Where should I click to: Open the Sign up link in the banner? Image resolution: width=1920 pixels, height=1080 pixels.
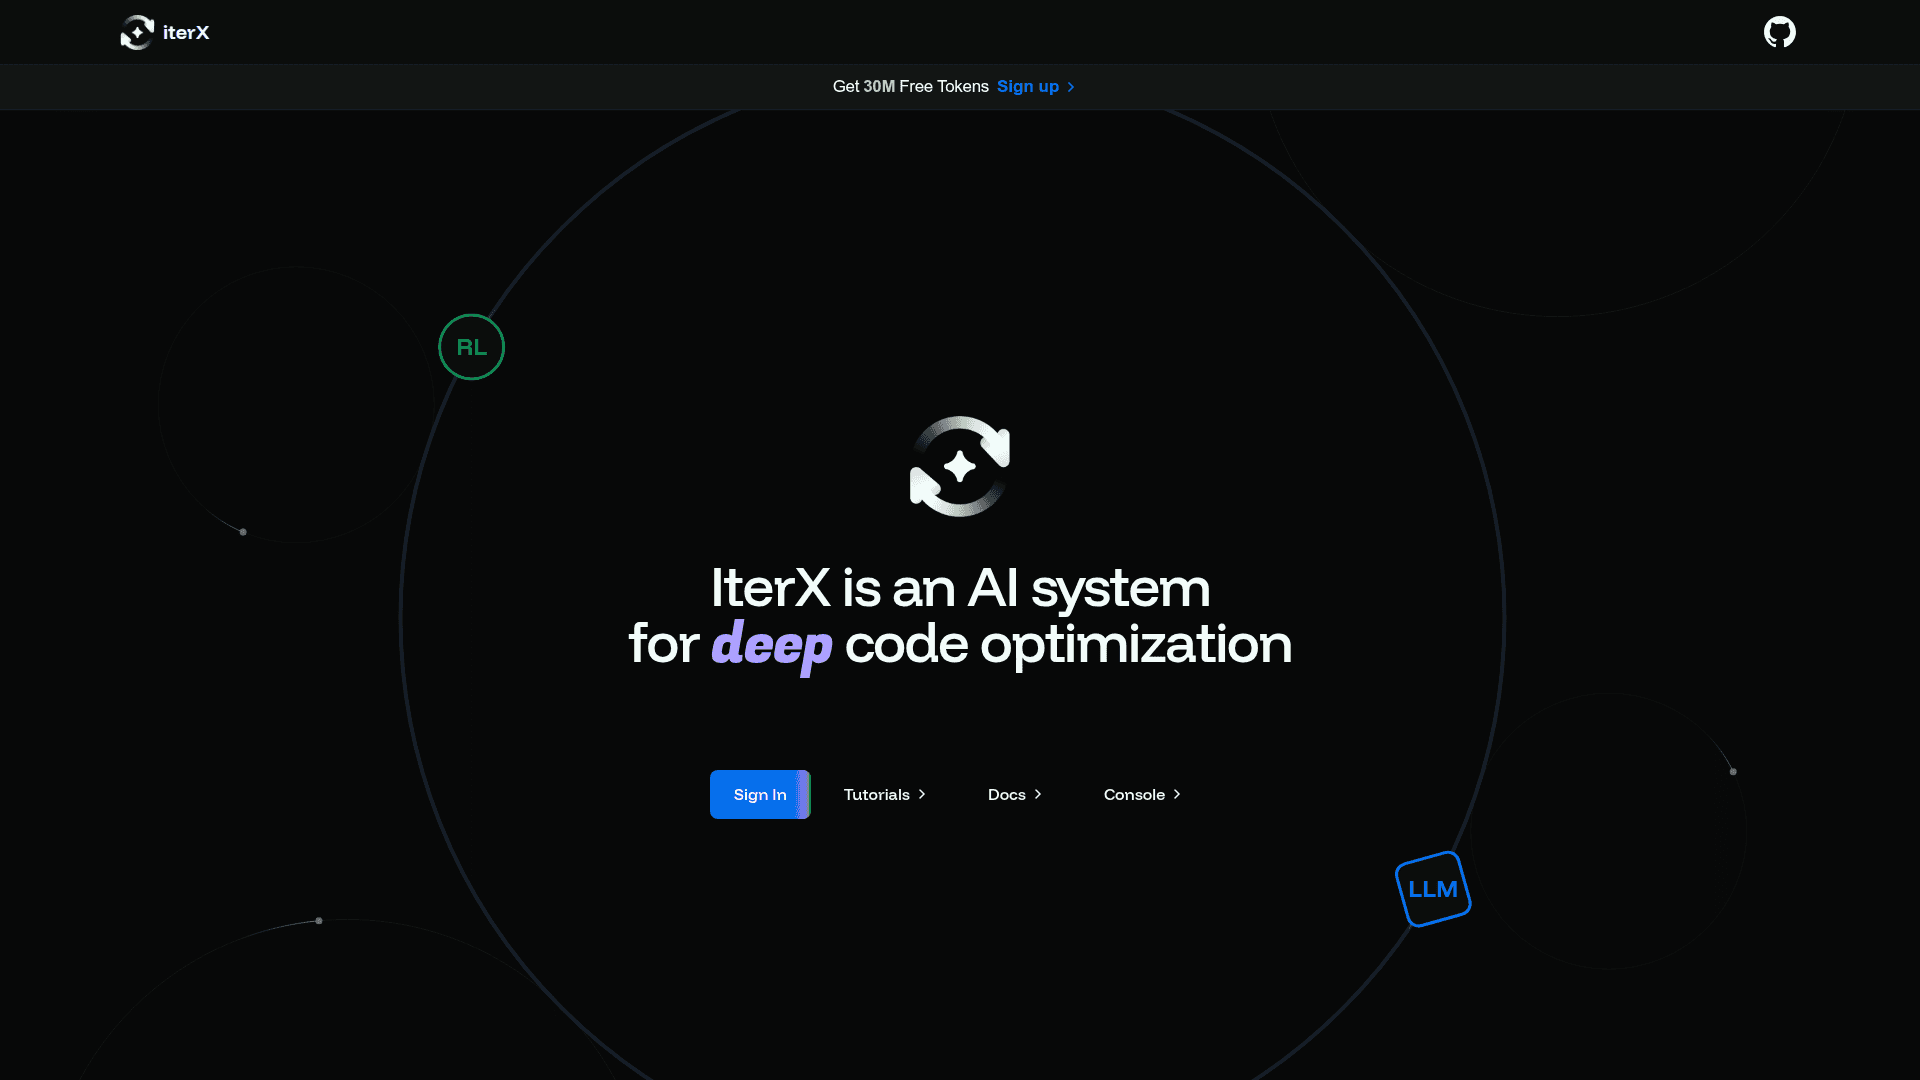[x=1028, y=87]
